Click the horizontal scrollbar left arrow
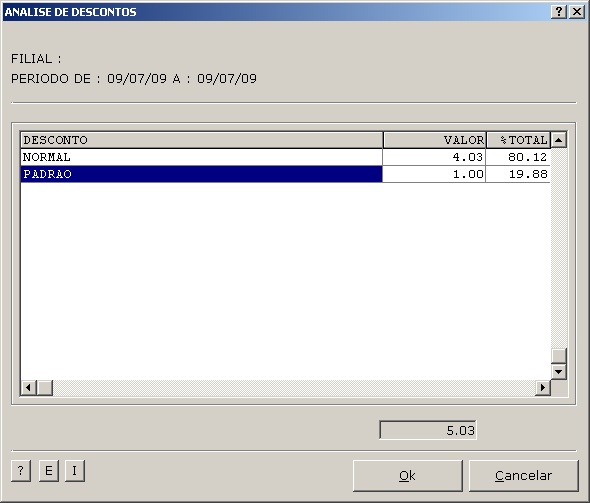 pos(29,388)
